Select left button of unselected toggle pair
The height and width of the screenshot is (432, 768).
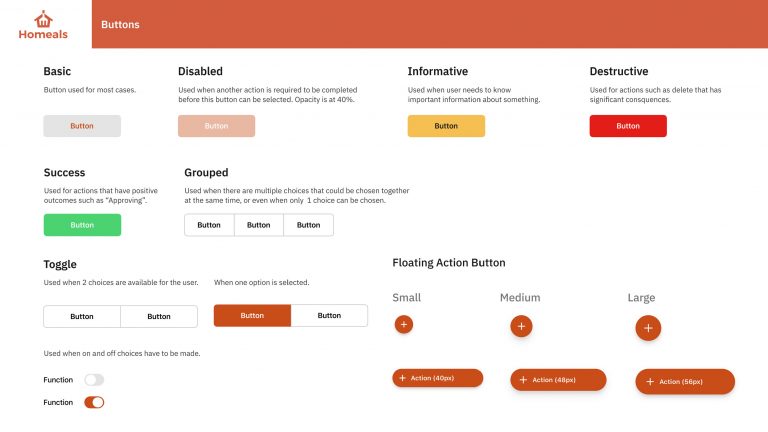point(82,316)
